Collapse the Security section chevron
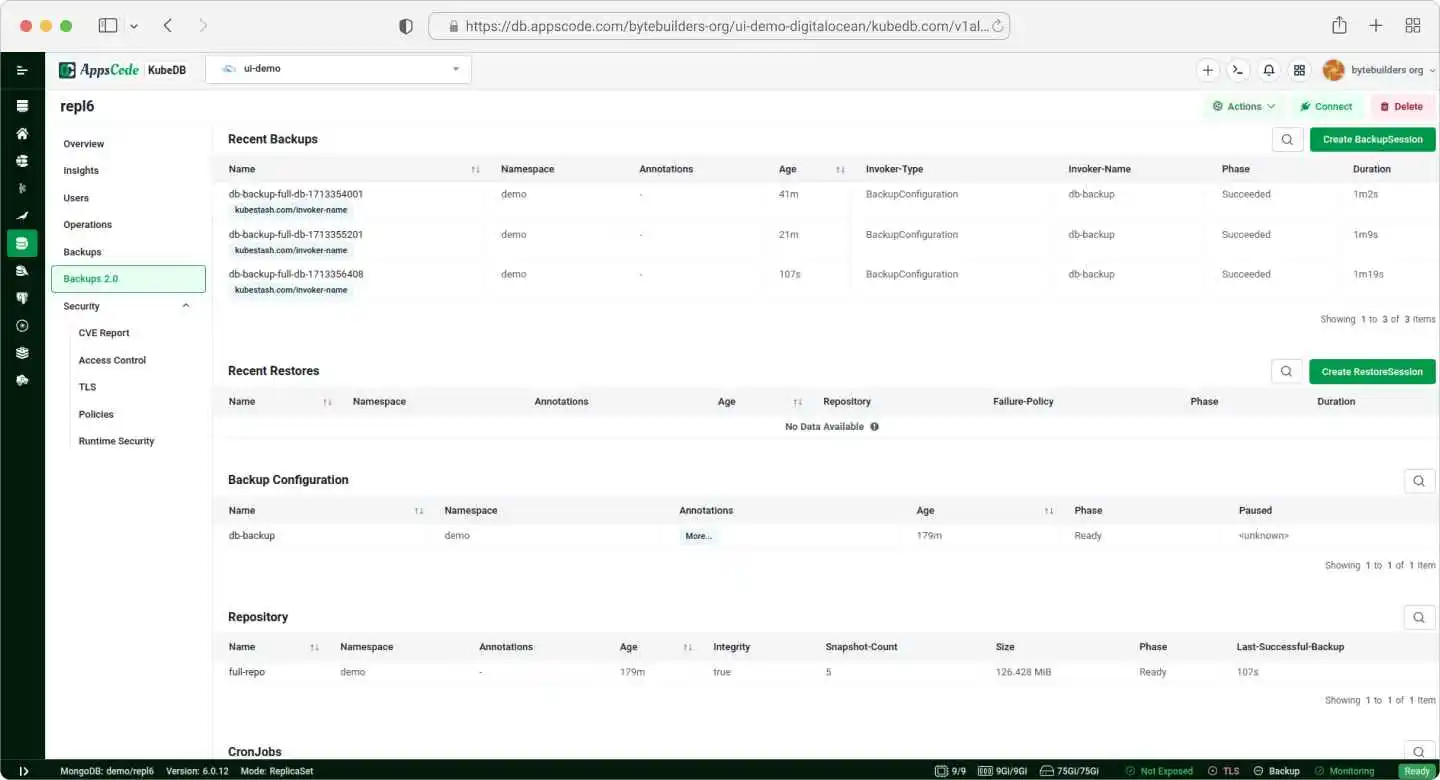 click(x=186, y=306)
